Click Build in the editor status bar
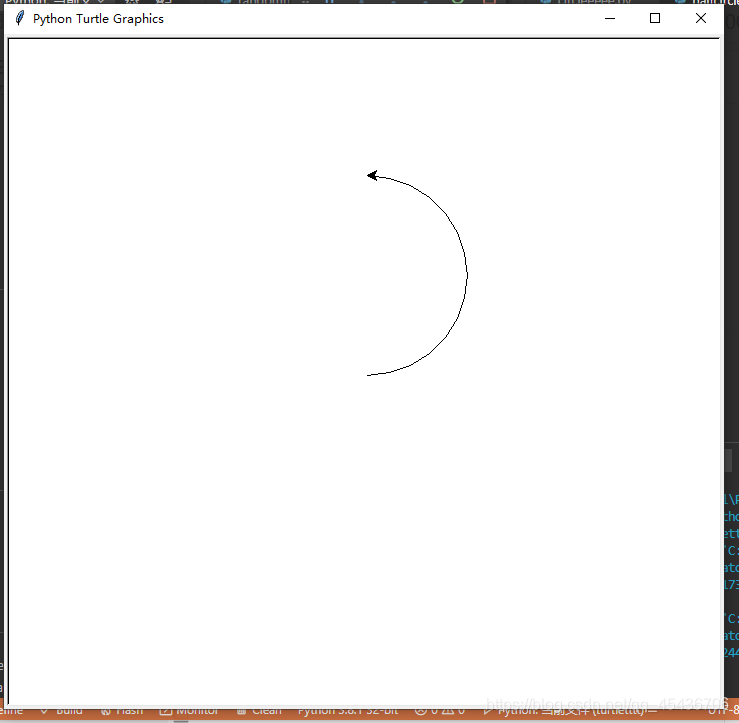 click(62, 710)
